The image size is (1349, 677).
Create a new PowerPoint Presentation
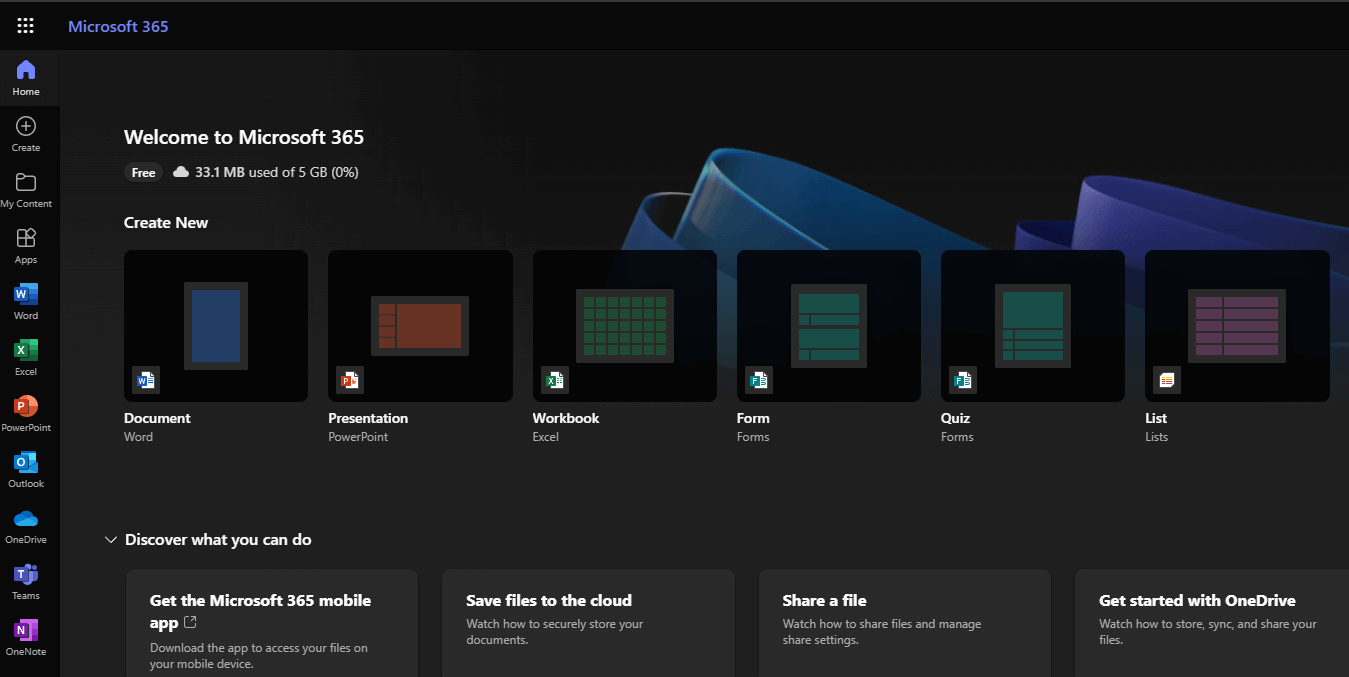point(419,325)
